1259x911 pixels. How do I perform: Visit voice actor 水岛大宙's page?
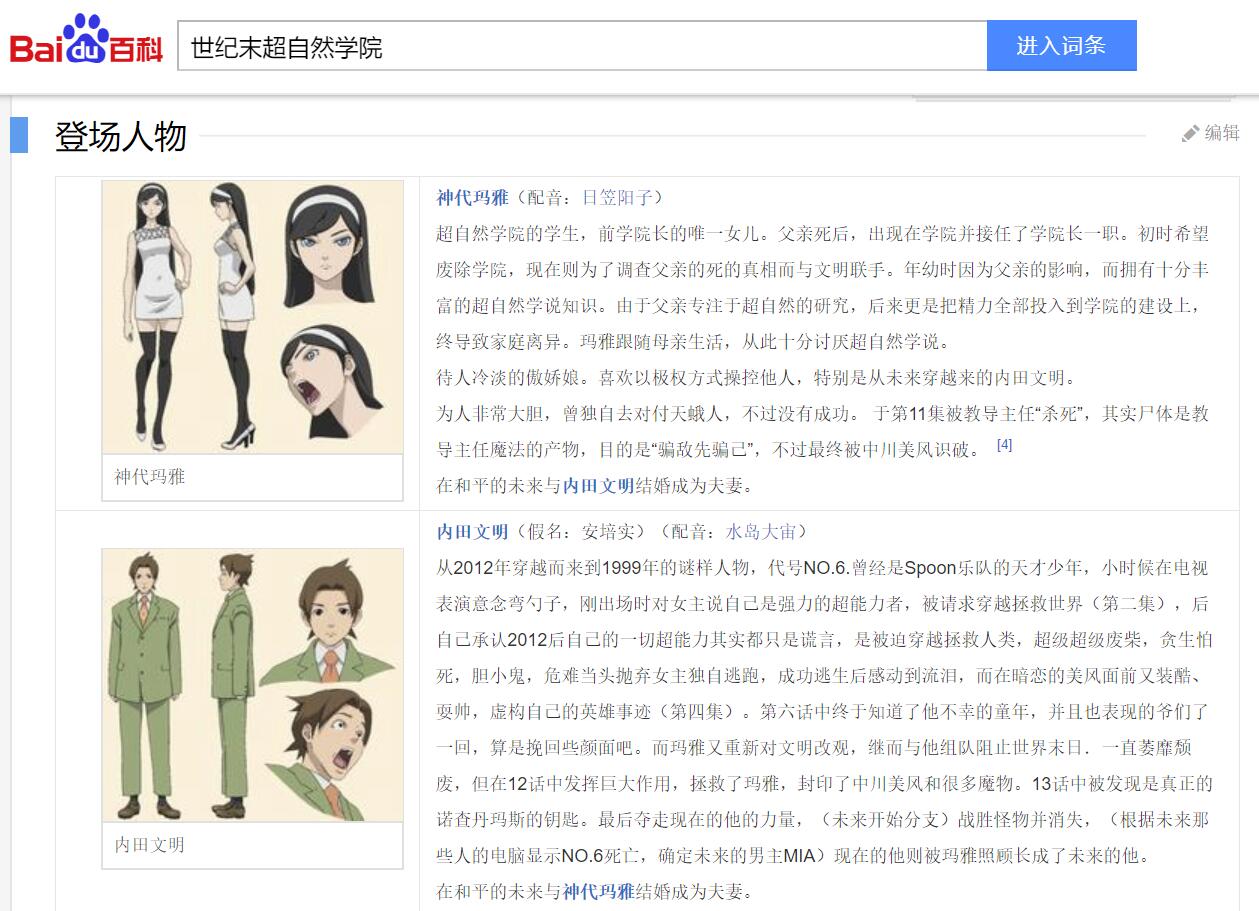(x=760, y=532)
